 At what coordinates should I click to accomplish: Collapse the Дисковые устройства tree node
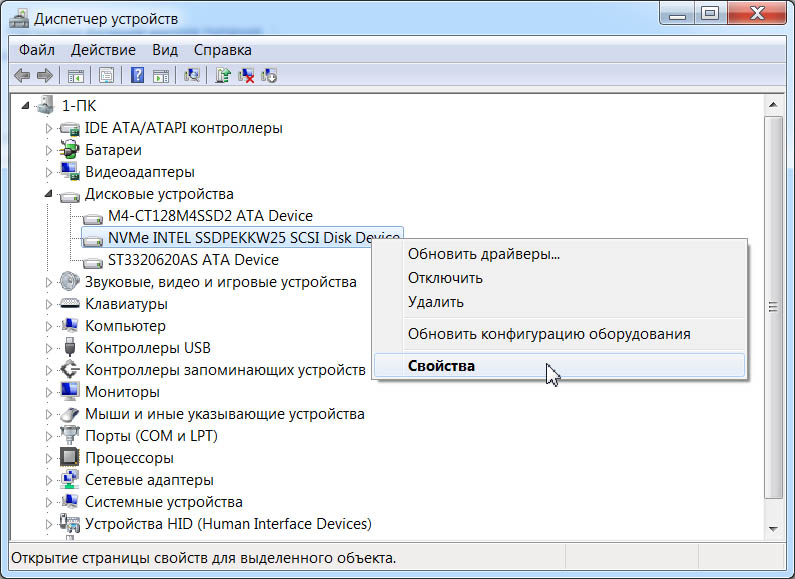(x=48, y=194)
